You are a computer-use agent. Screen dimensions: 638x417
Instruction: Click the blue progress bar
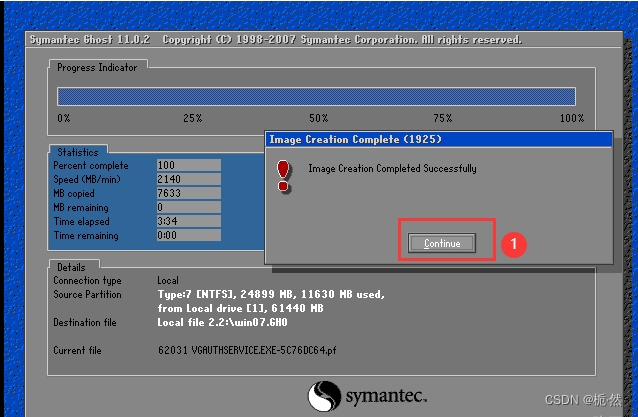pyautogui.click(x=317, y=97)
